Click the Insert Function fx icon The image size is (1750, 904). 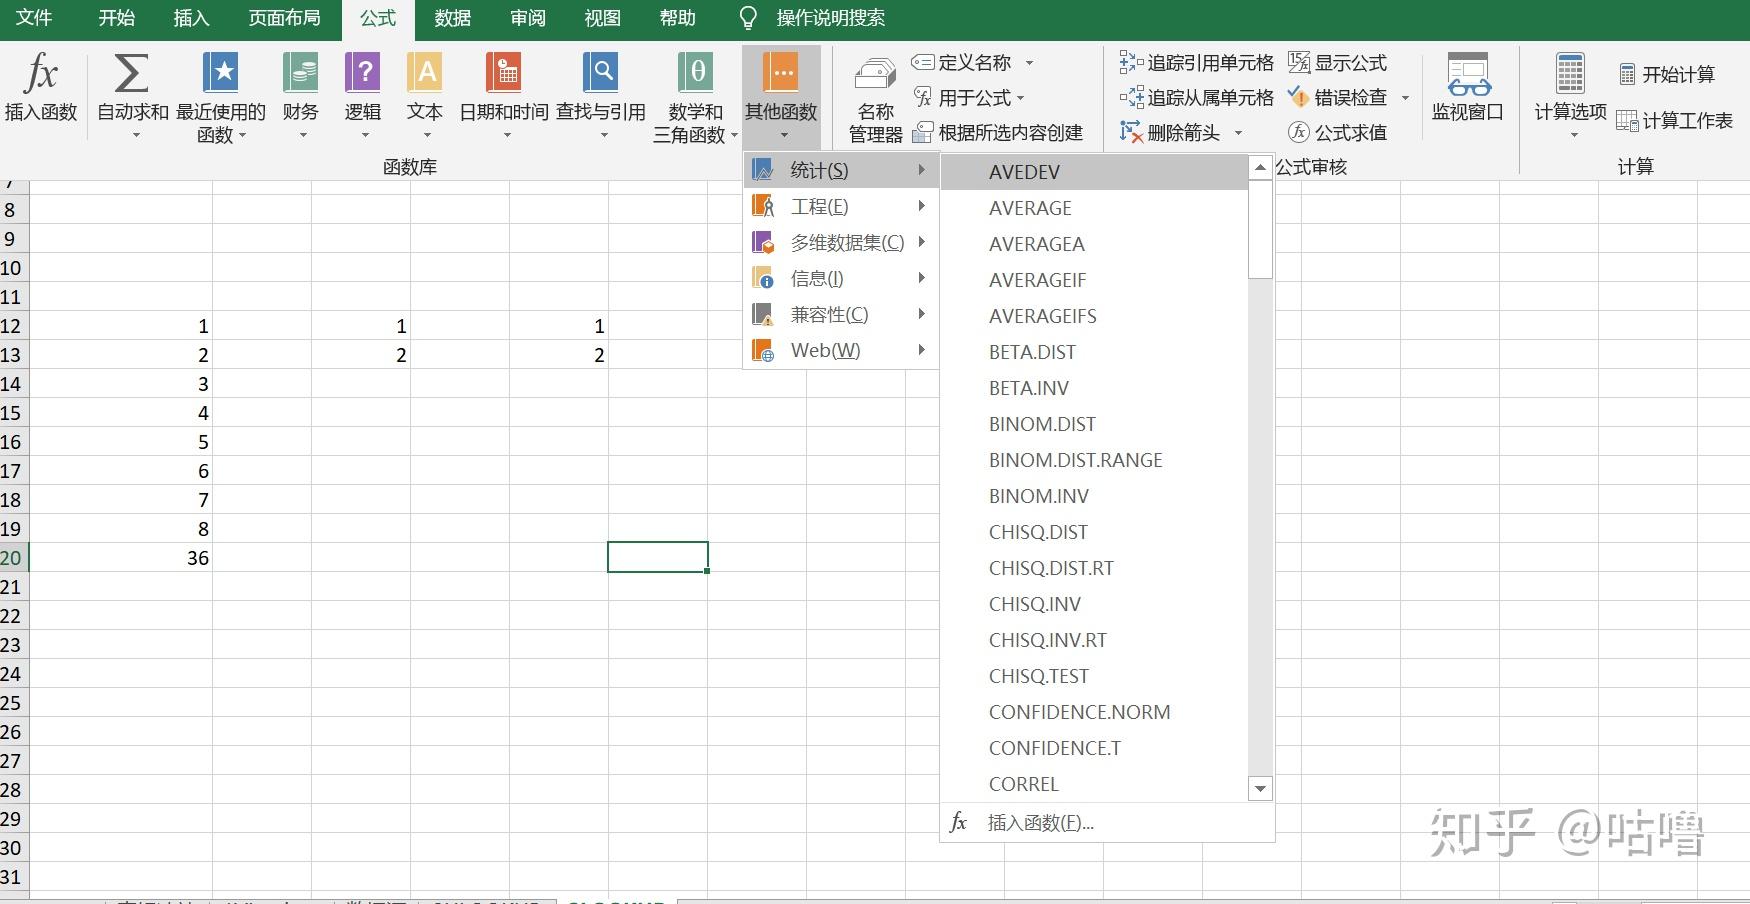point(41,73)
